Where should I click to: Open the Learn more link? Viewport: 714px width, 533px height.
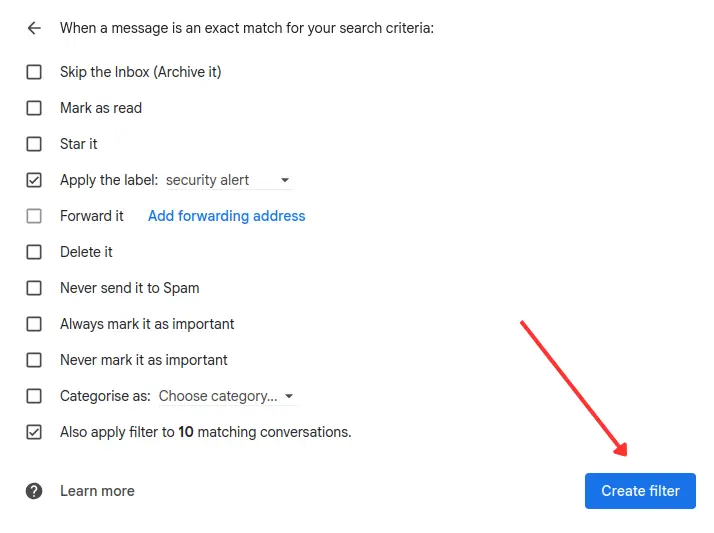click(x=97, y=491)
